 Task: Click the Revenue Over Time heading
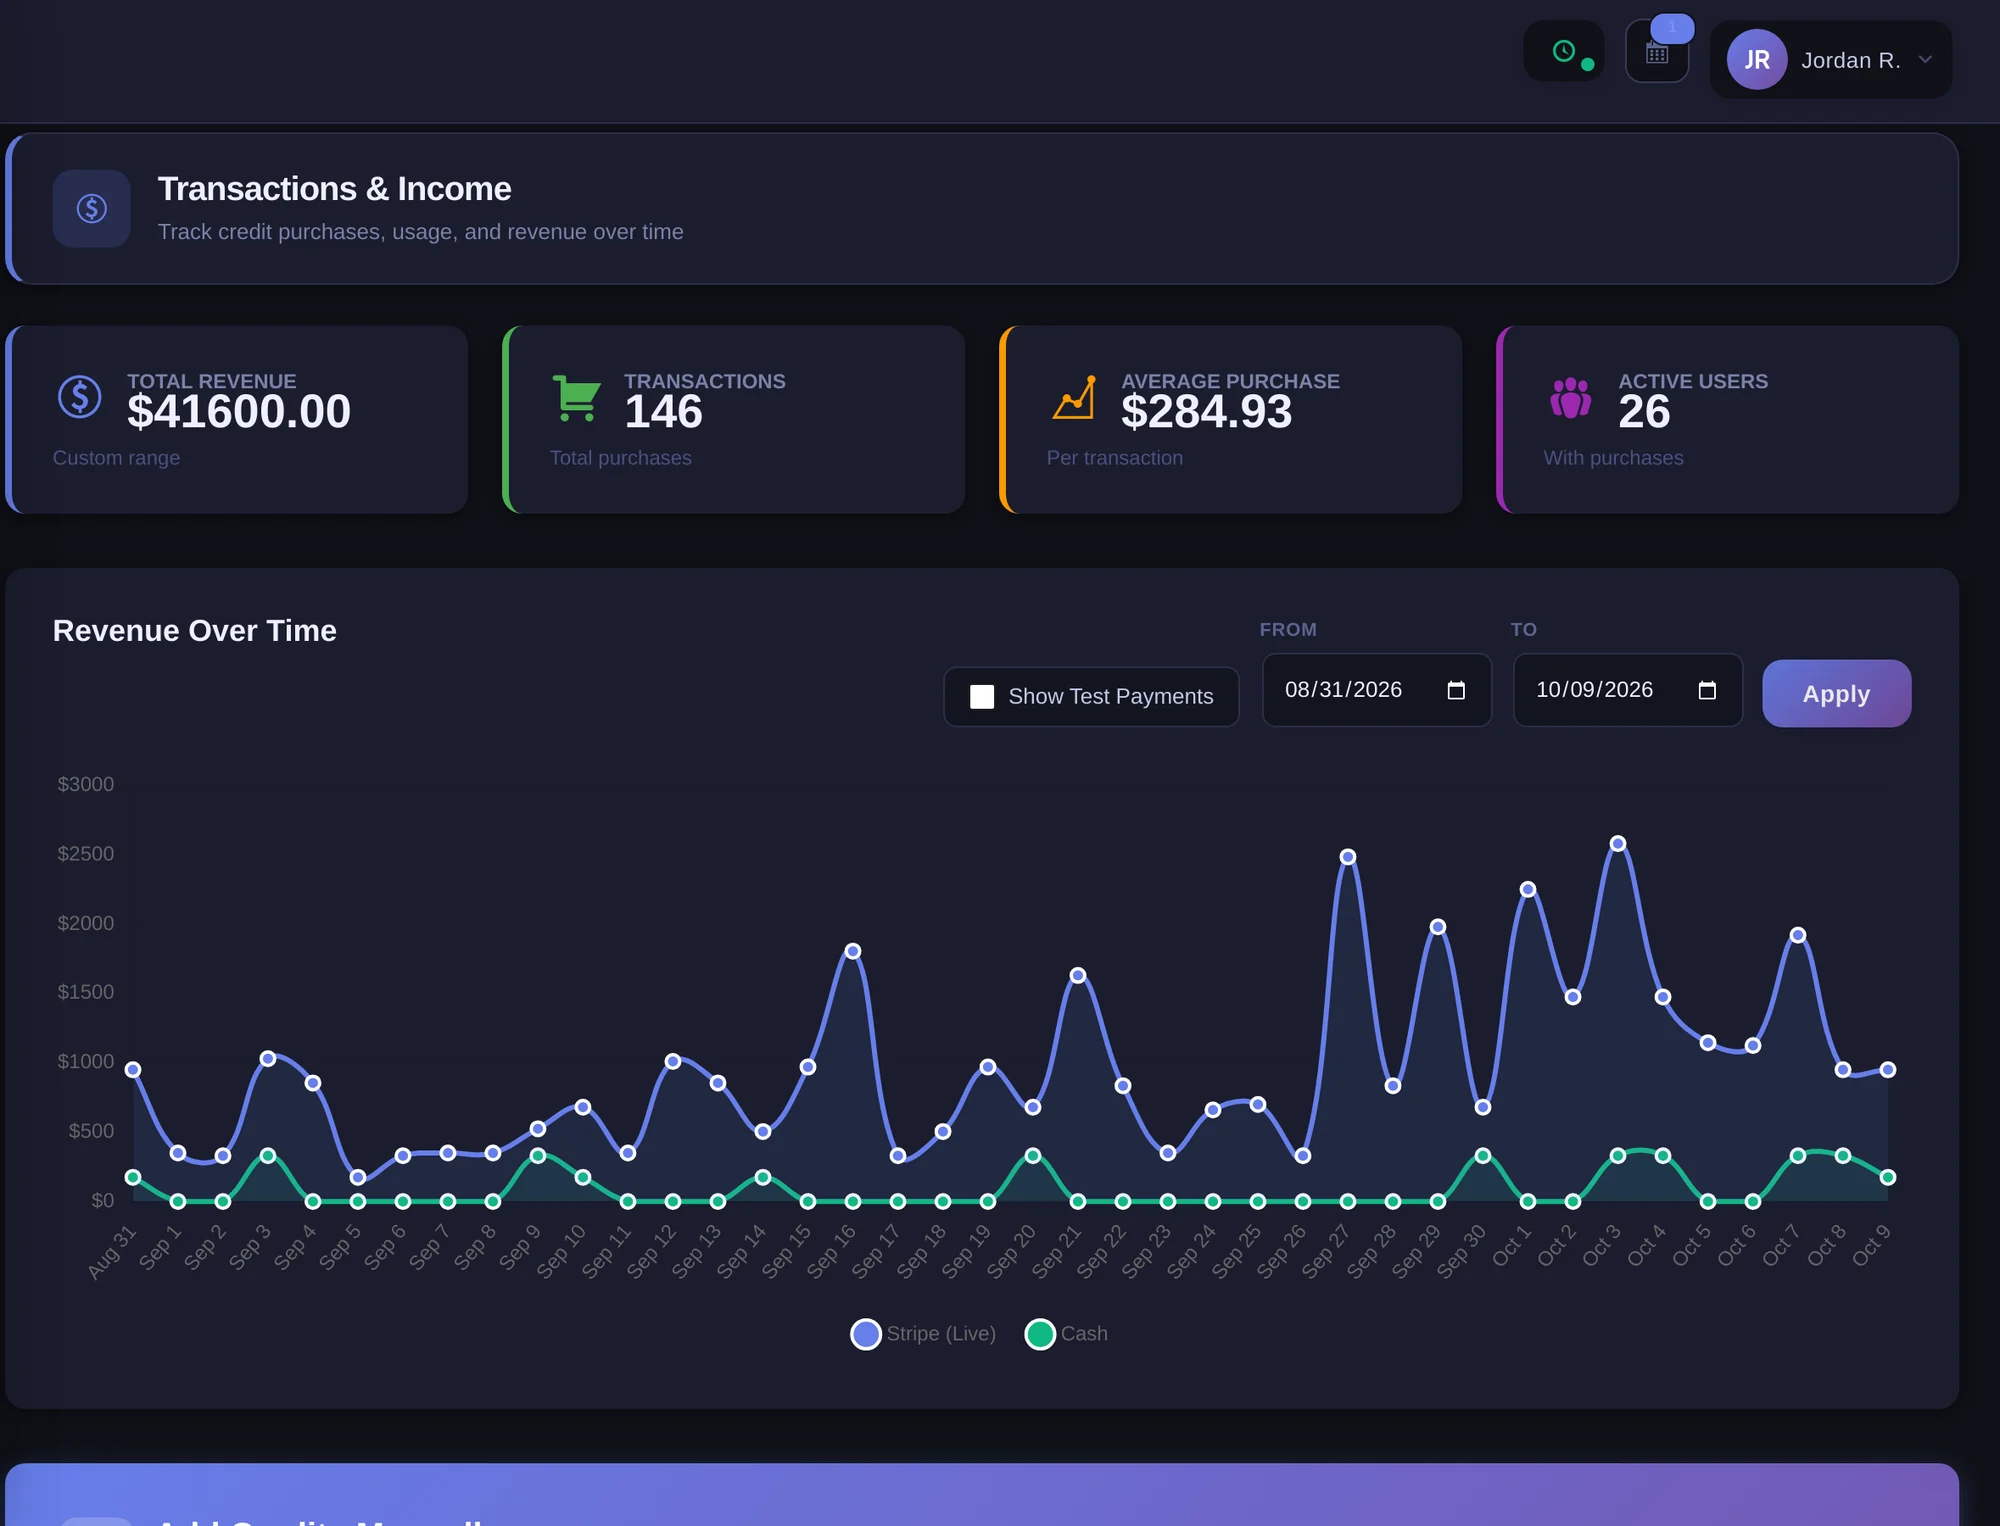pyautogui.click(x=194, y=631)
